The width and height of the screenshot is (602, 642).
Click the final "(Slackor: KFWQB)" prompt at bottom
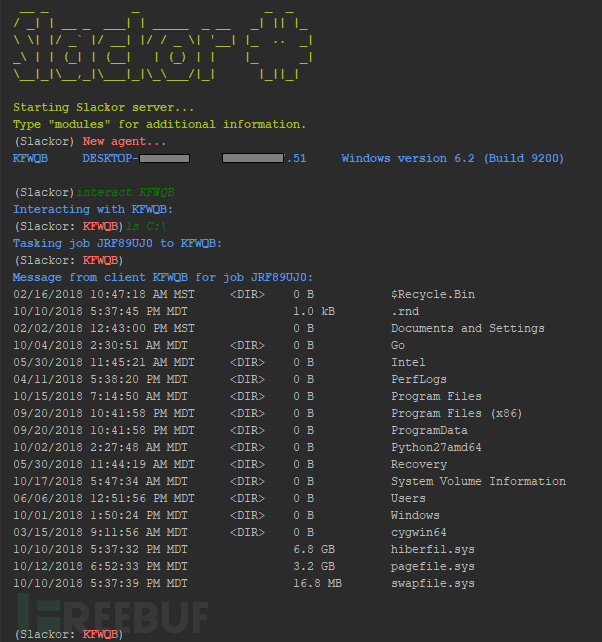point(69,635)
